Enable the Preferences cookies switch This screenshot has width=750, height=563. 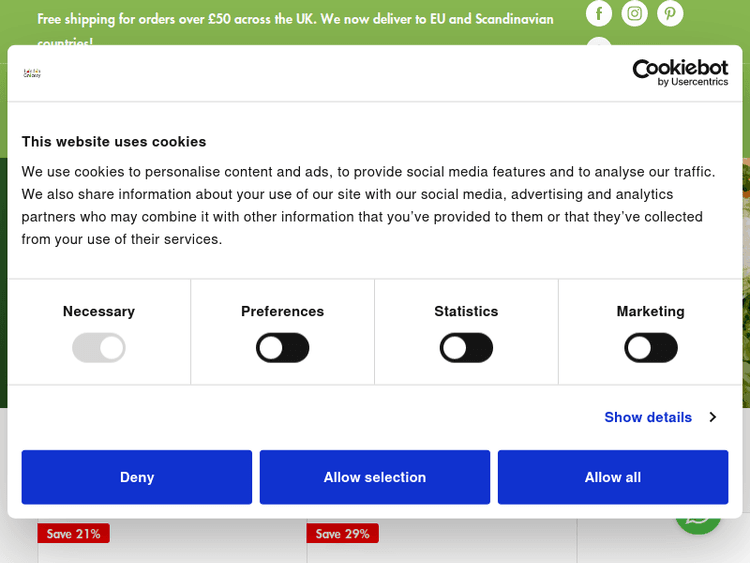tap(283, 348)
